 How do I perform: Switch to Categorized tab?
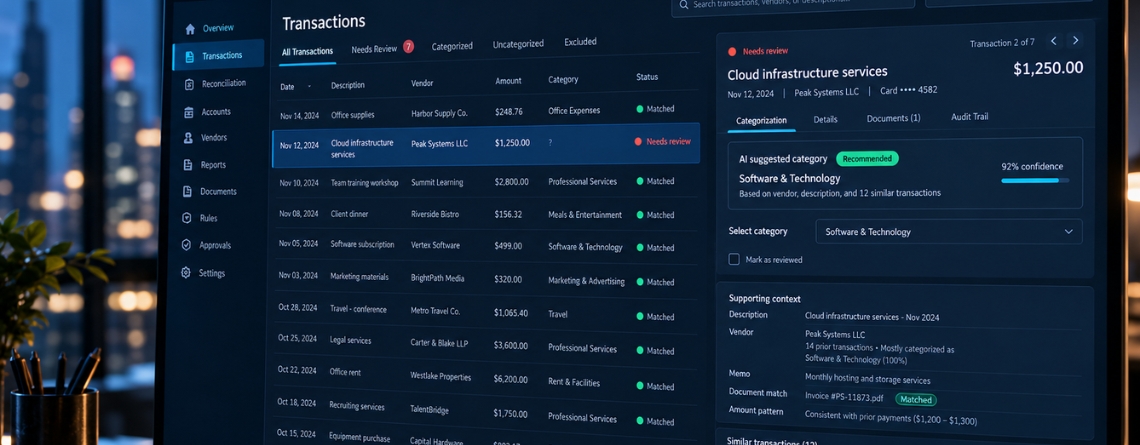452,46
